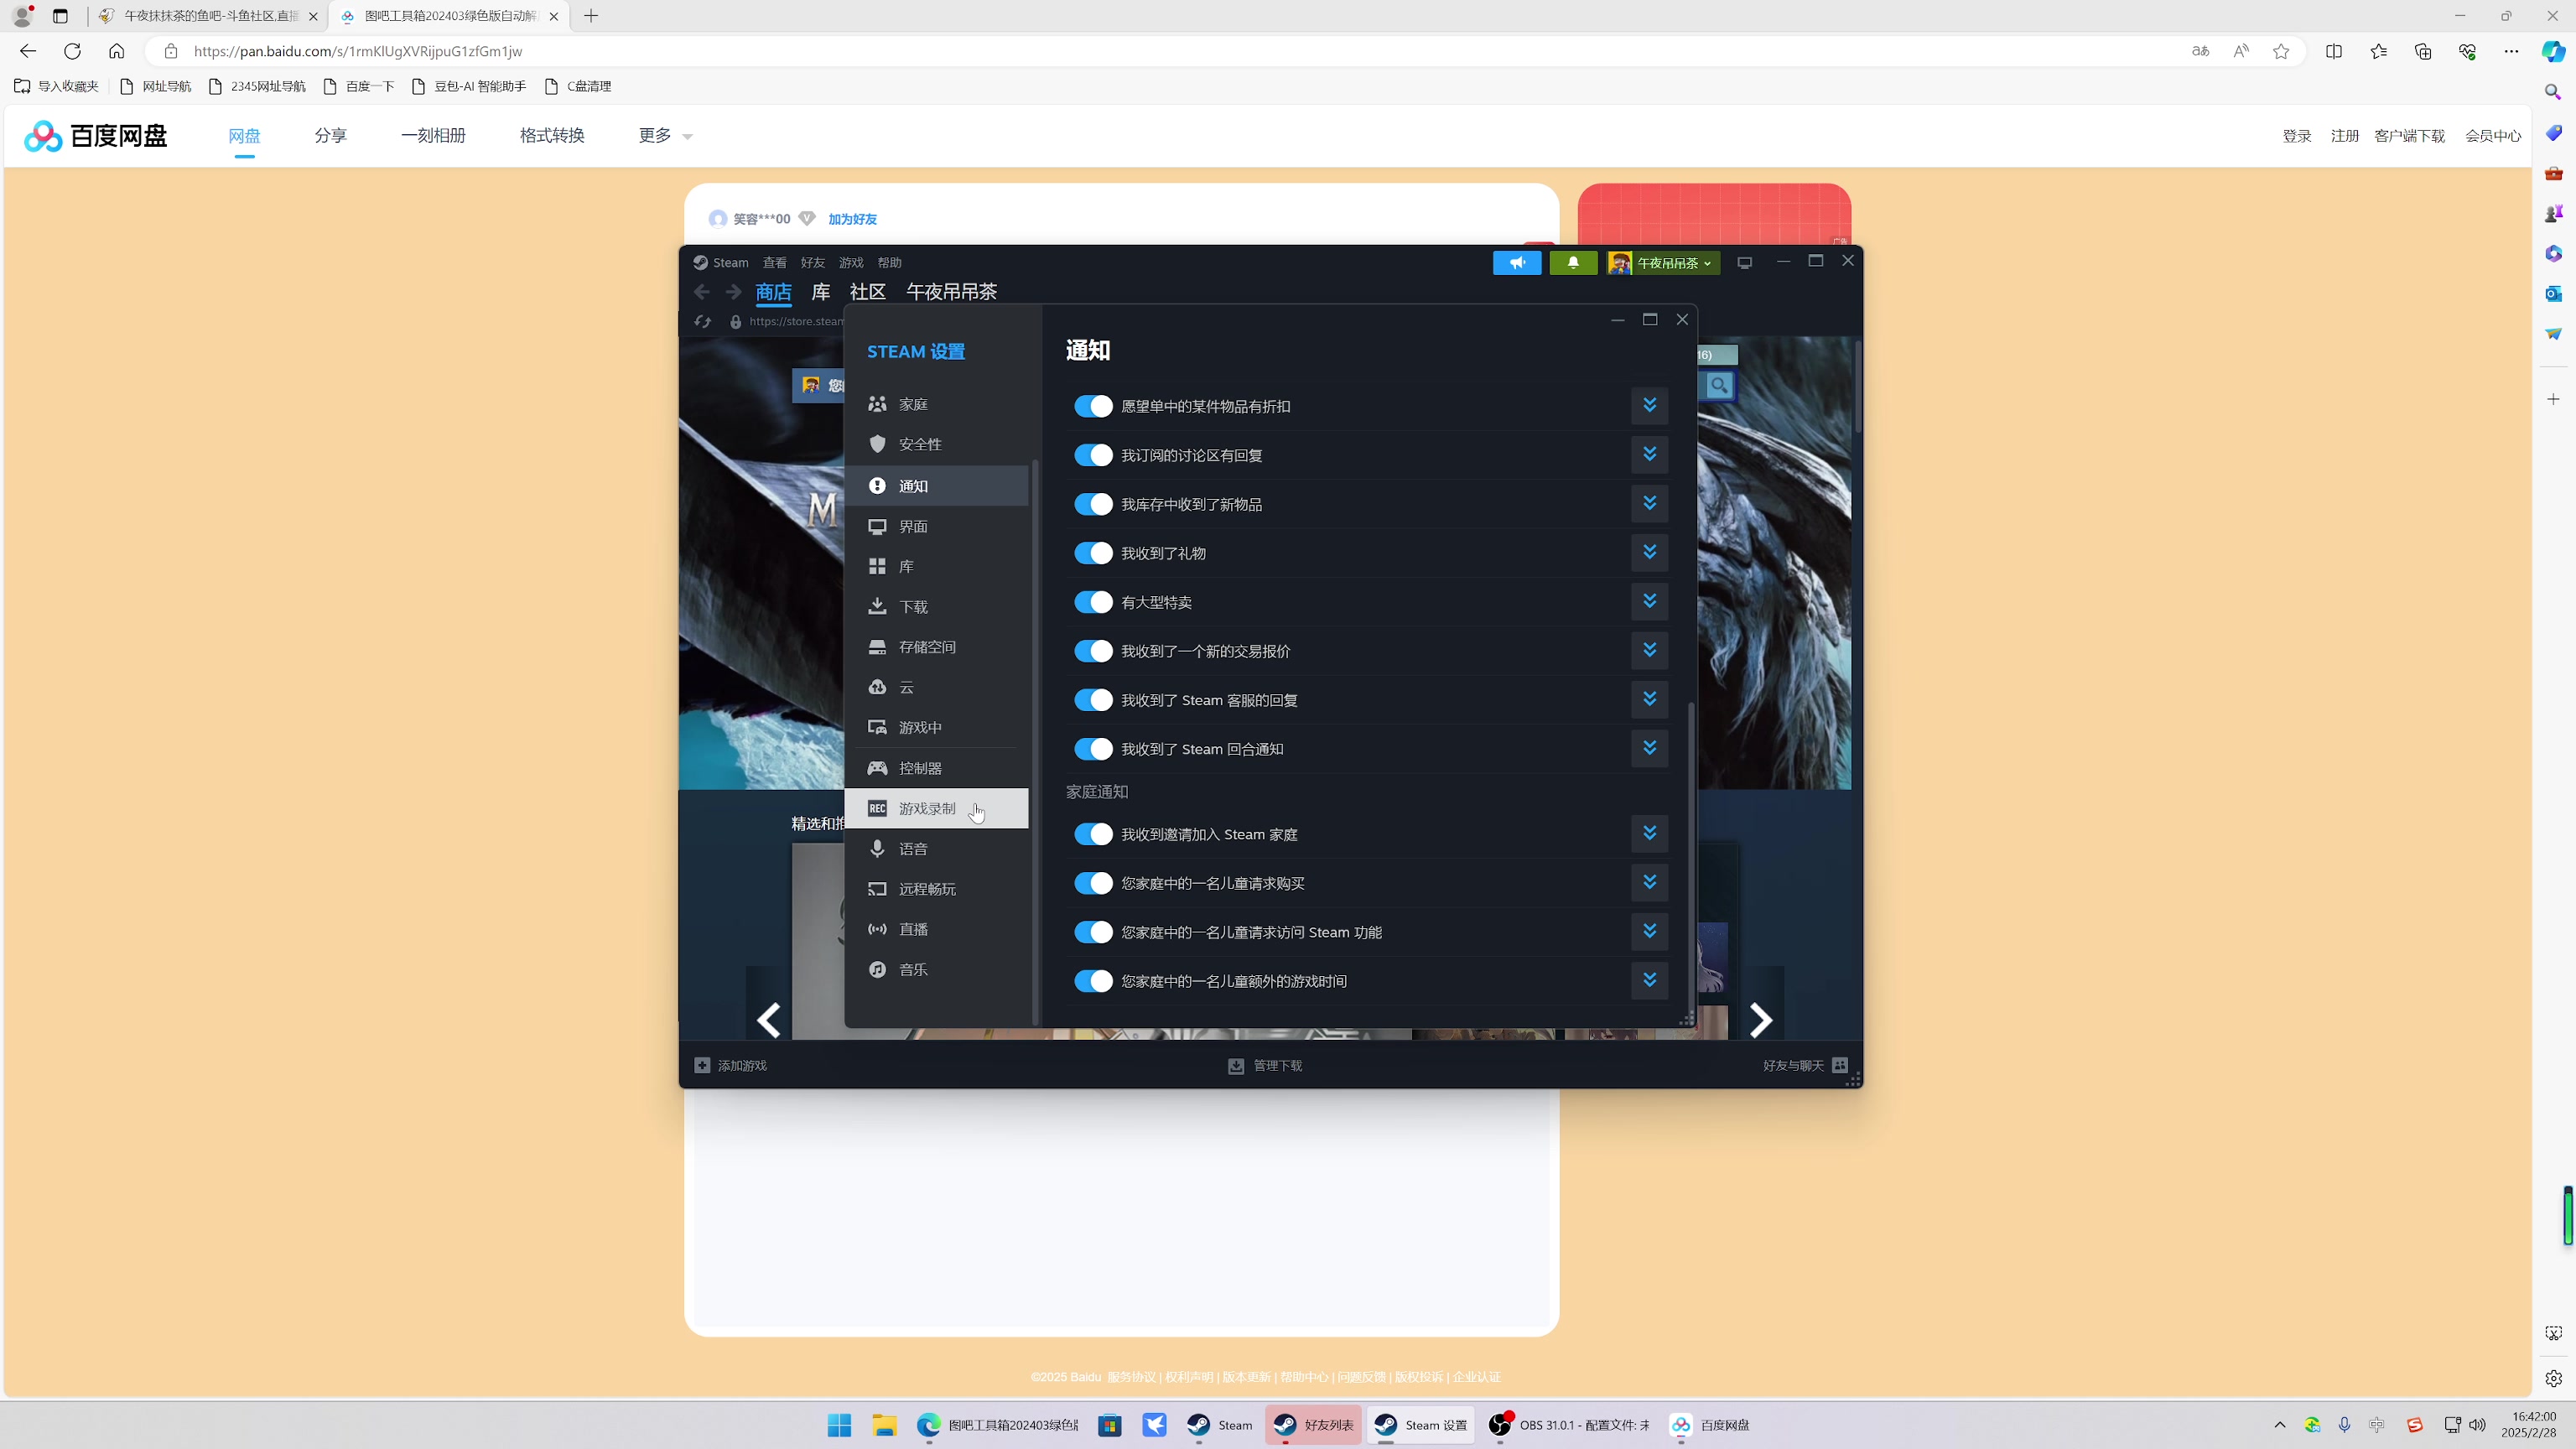Open 格式转换 on Baidu Netdisk
The width and height of the screenshot is (2576, 1449).
point(552,135)
